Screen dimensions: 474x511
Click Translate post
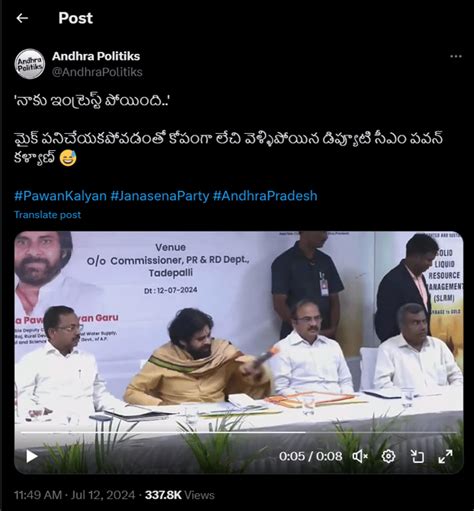click(x=47, y=215)
